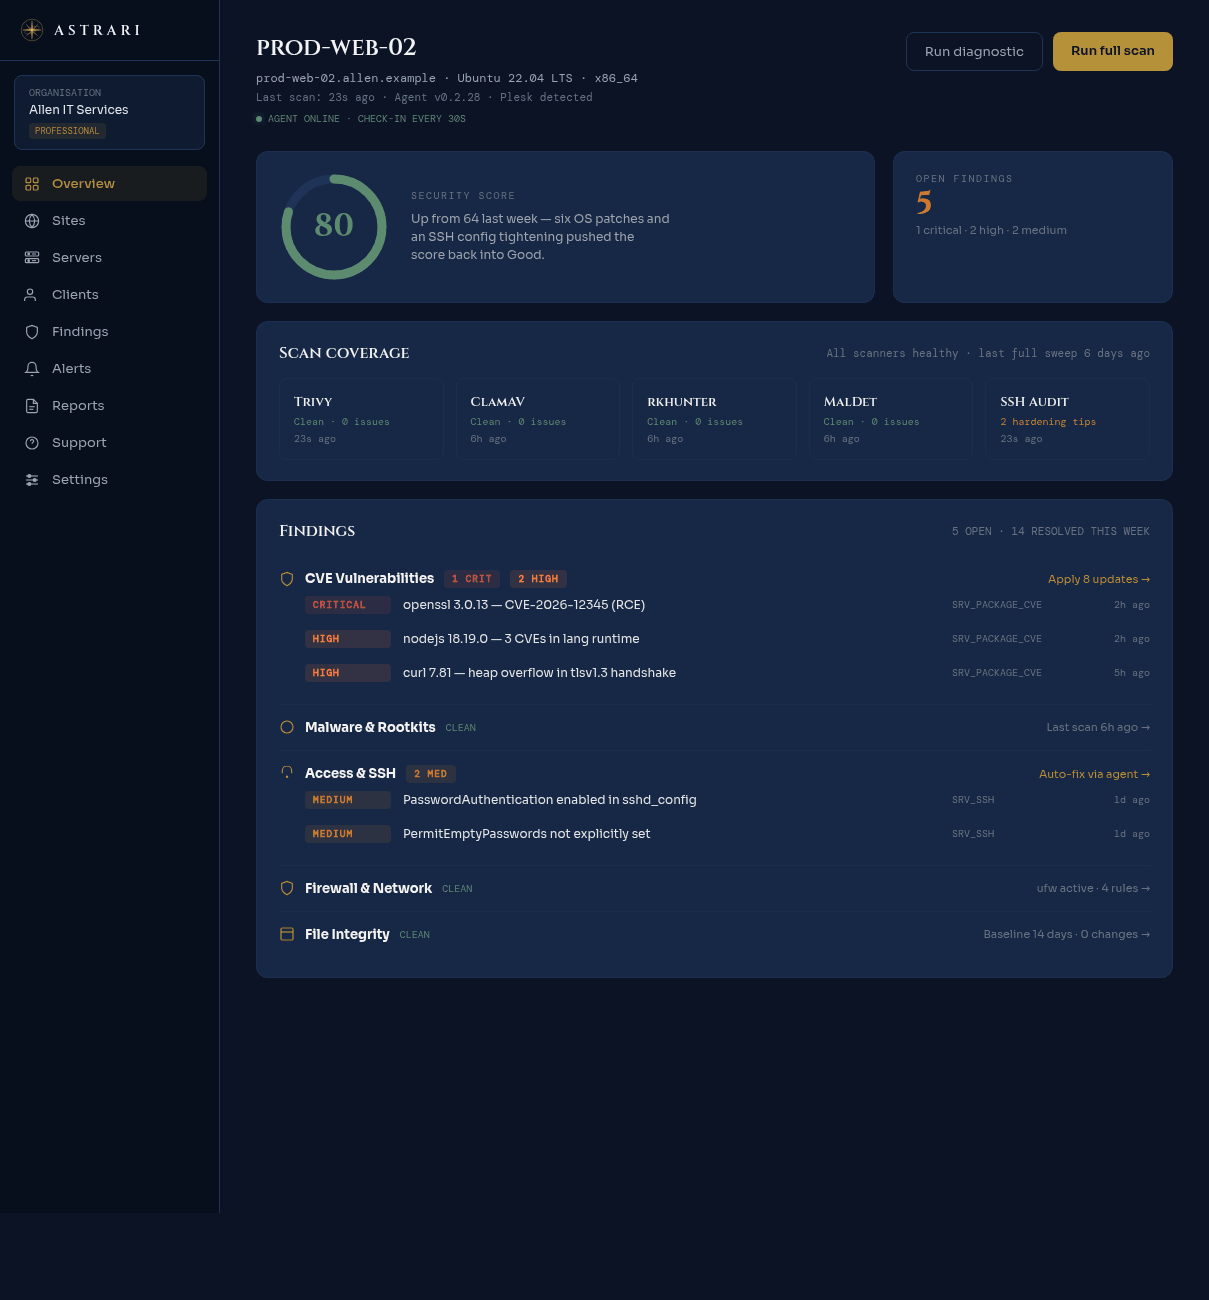Open the nodejs 18.19.0 finding row
Viewport: 1209px width, 1300px height.
[x=727, y=639]
